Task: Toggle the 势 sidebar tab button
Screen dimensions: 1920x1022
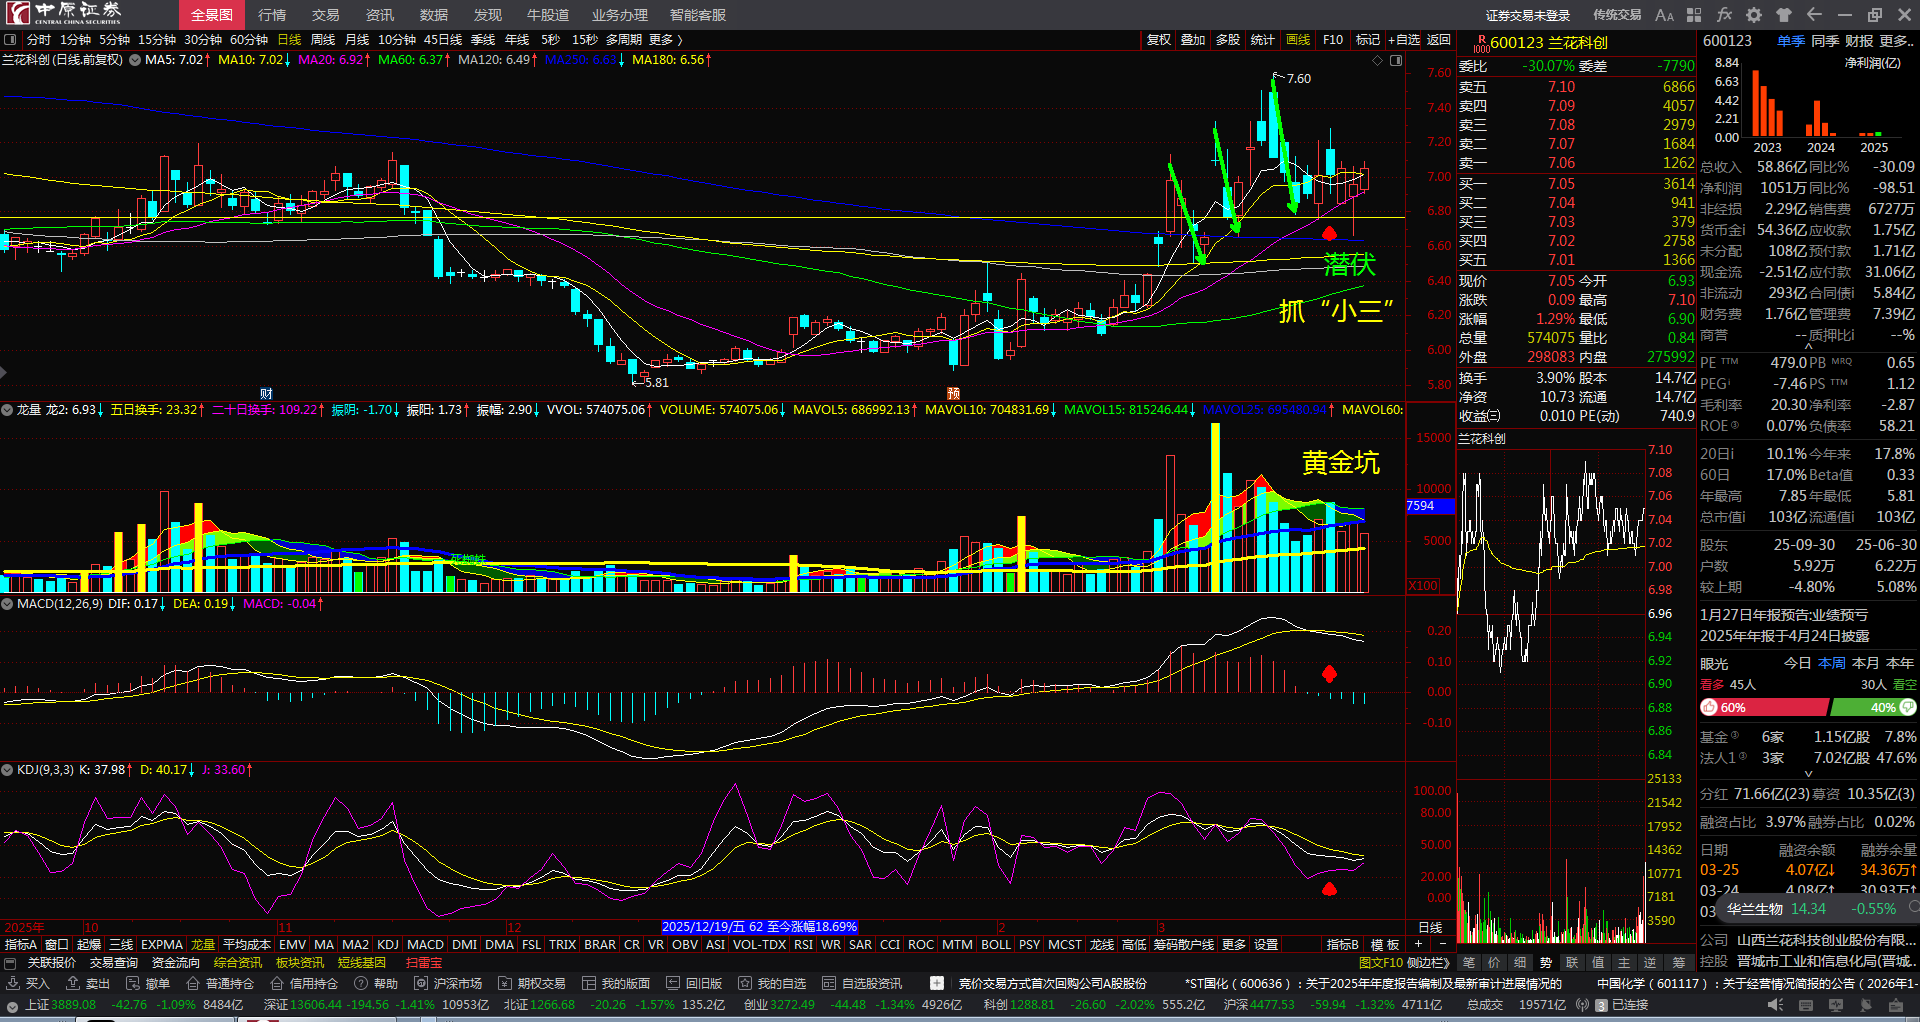Action: [x=1546, y=962]
